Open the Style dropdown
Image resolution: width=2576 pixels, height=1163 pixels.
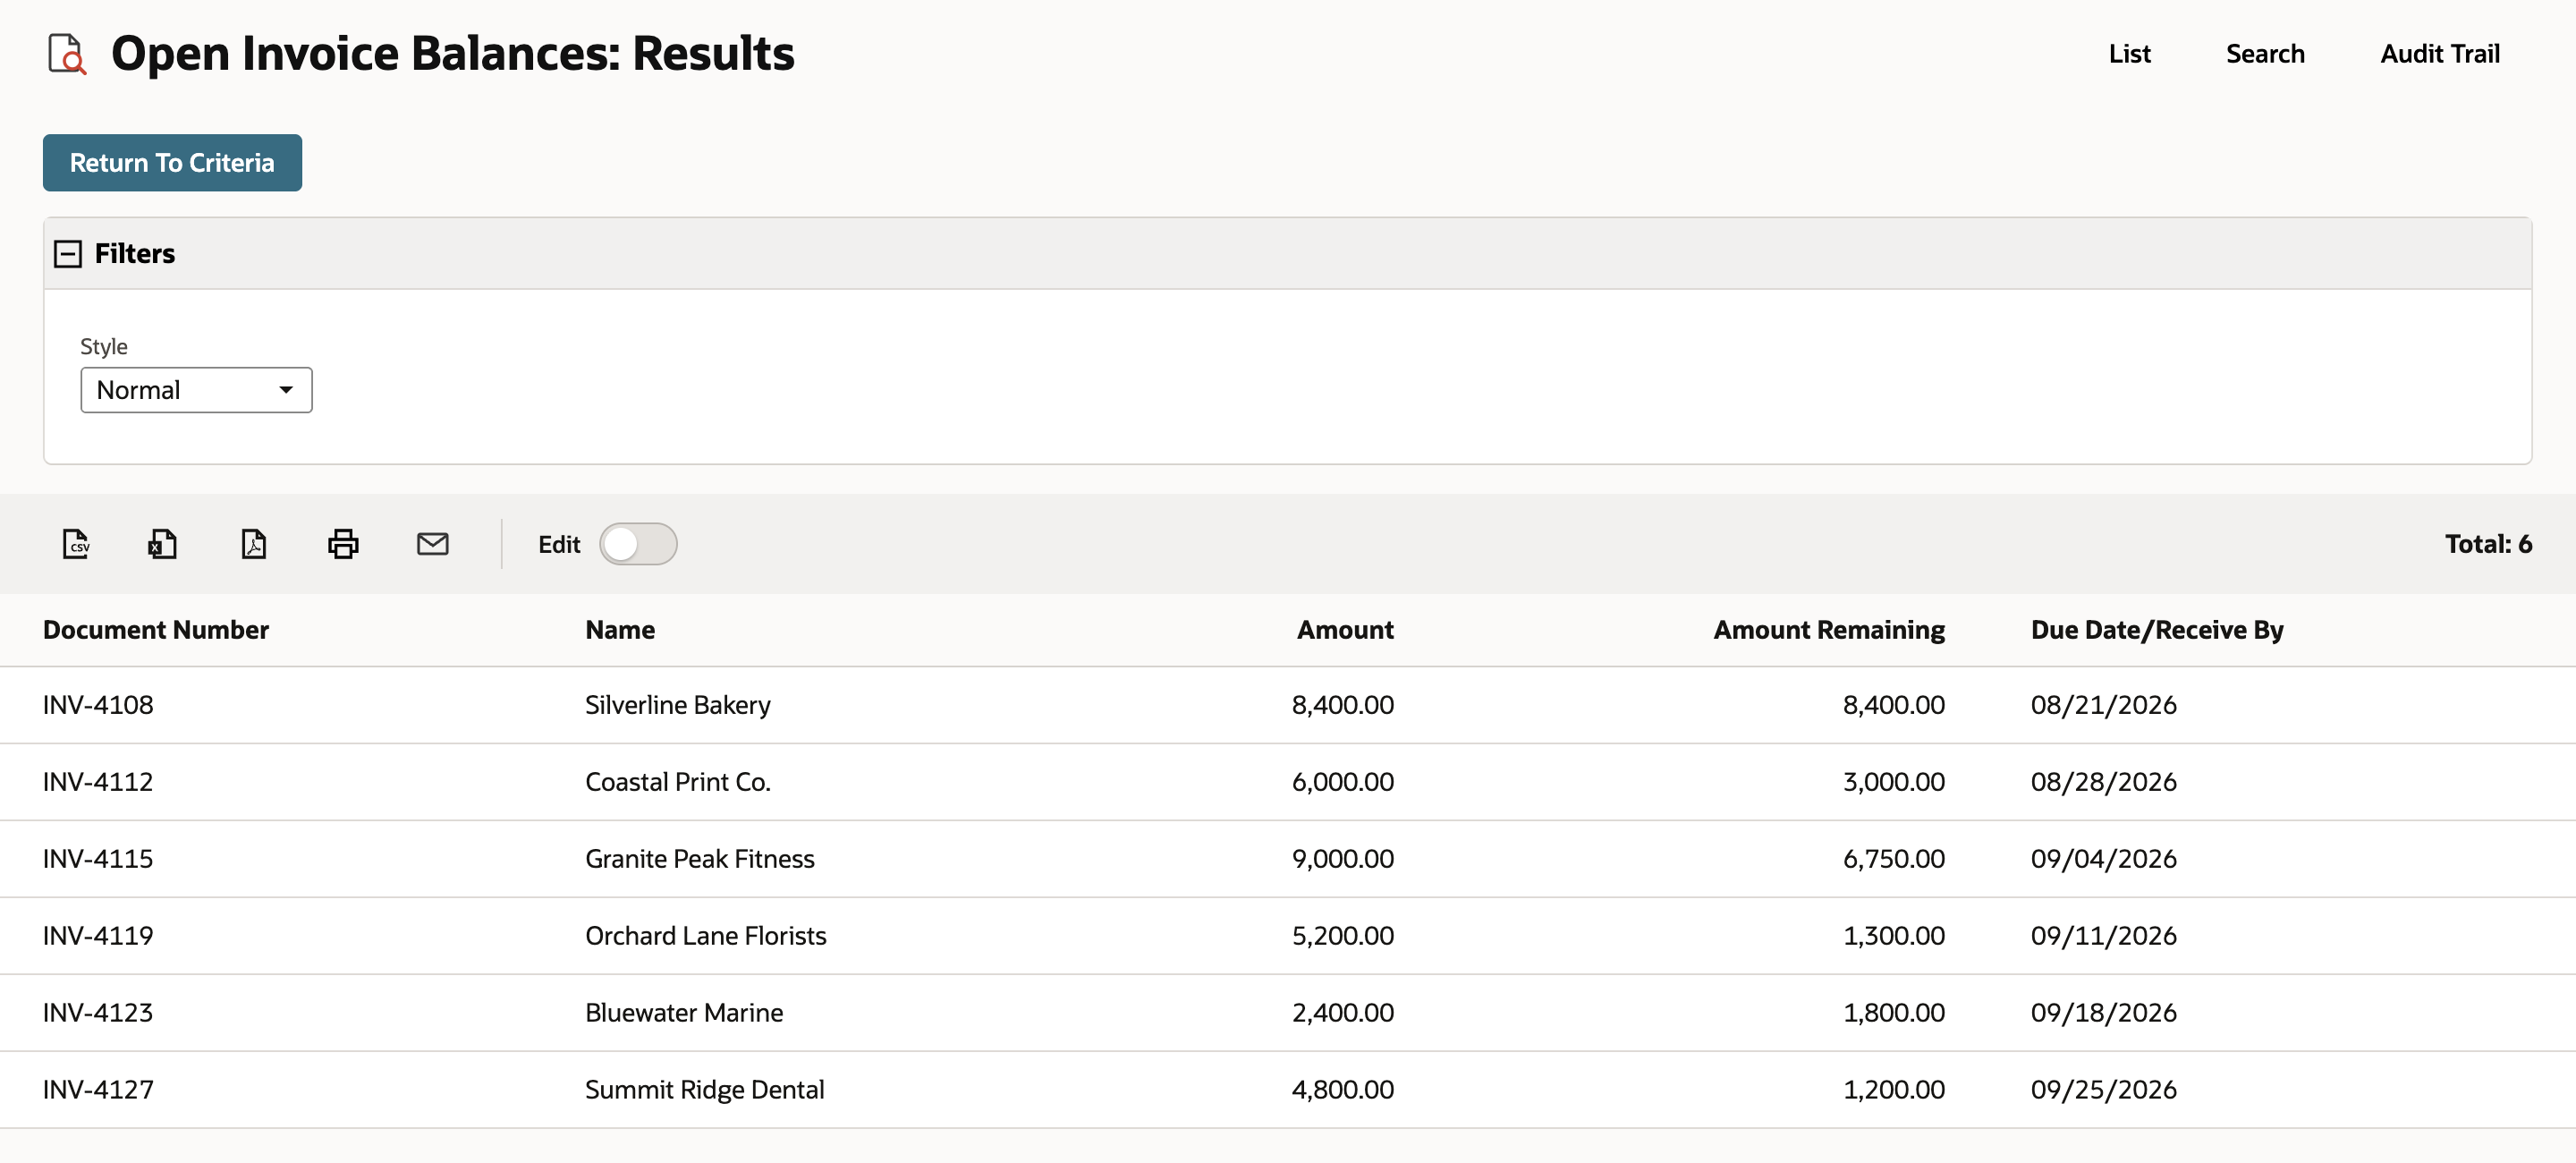coord(196,390)
